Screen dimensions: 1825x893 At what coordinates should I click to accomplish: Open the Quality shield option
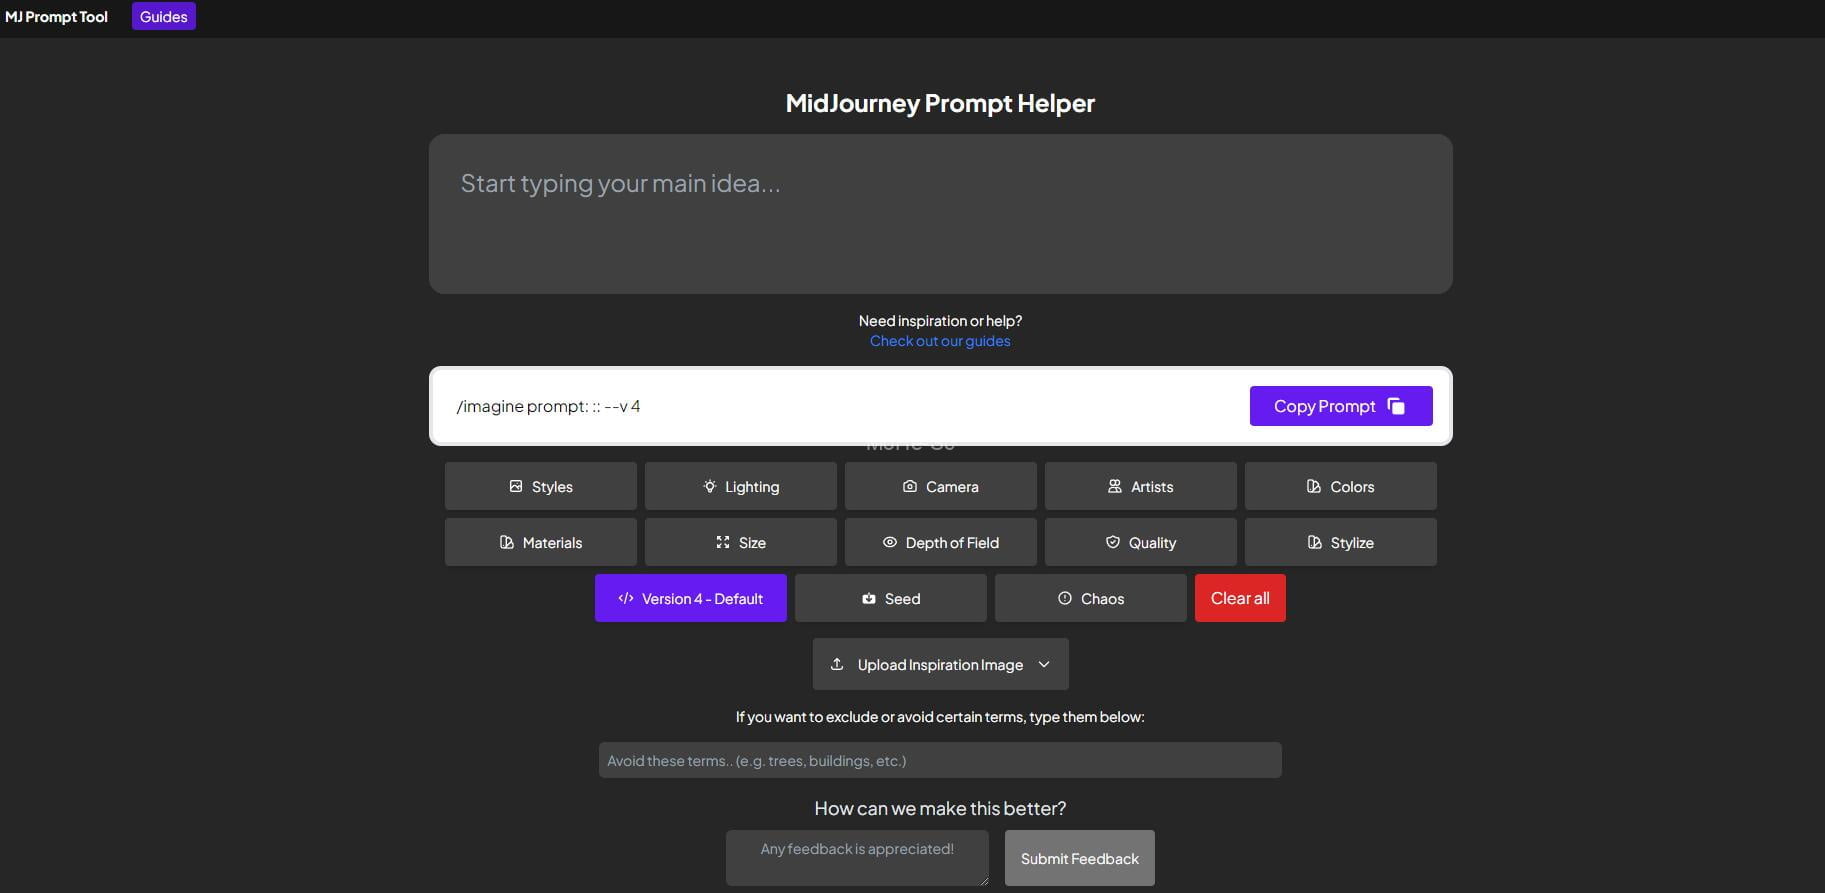[x=1140, y=542]
